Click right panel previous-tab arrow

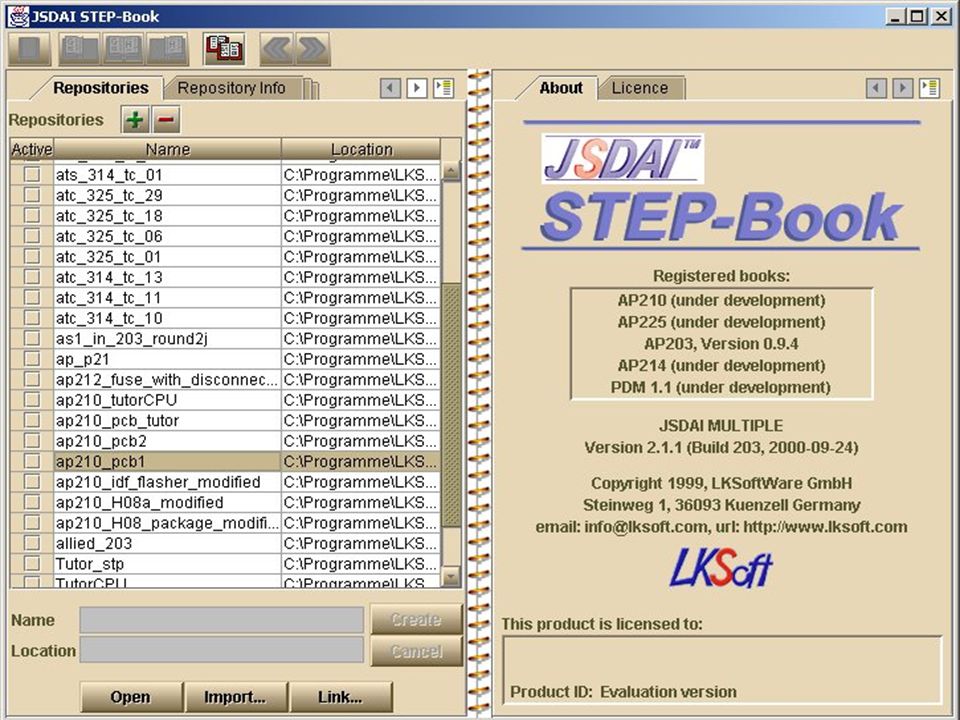pos(876,88)
